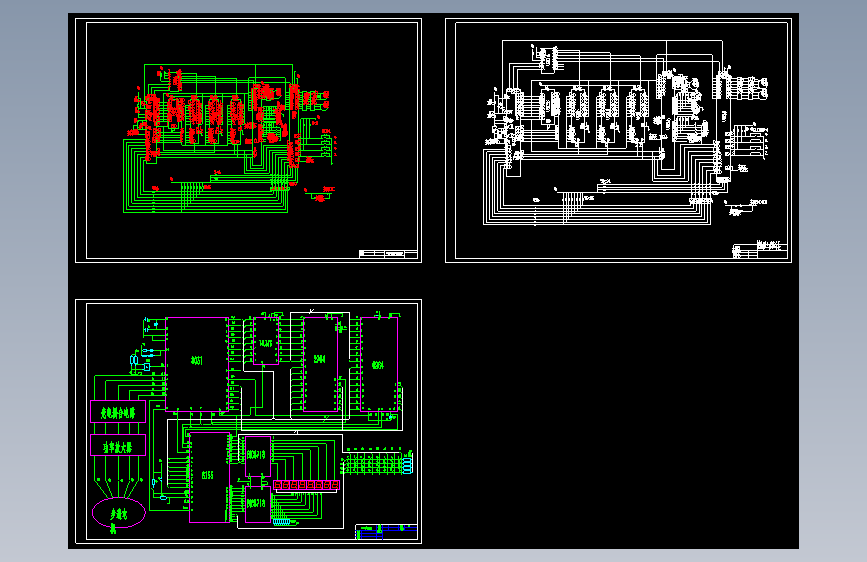Select the lower BIC8718 driver block
The height and width of the screenshot is (562, 867).
pyautogui.click(x=258, y=504)
